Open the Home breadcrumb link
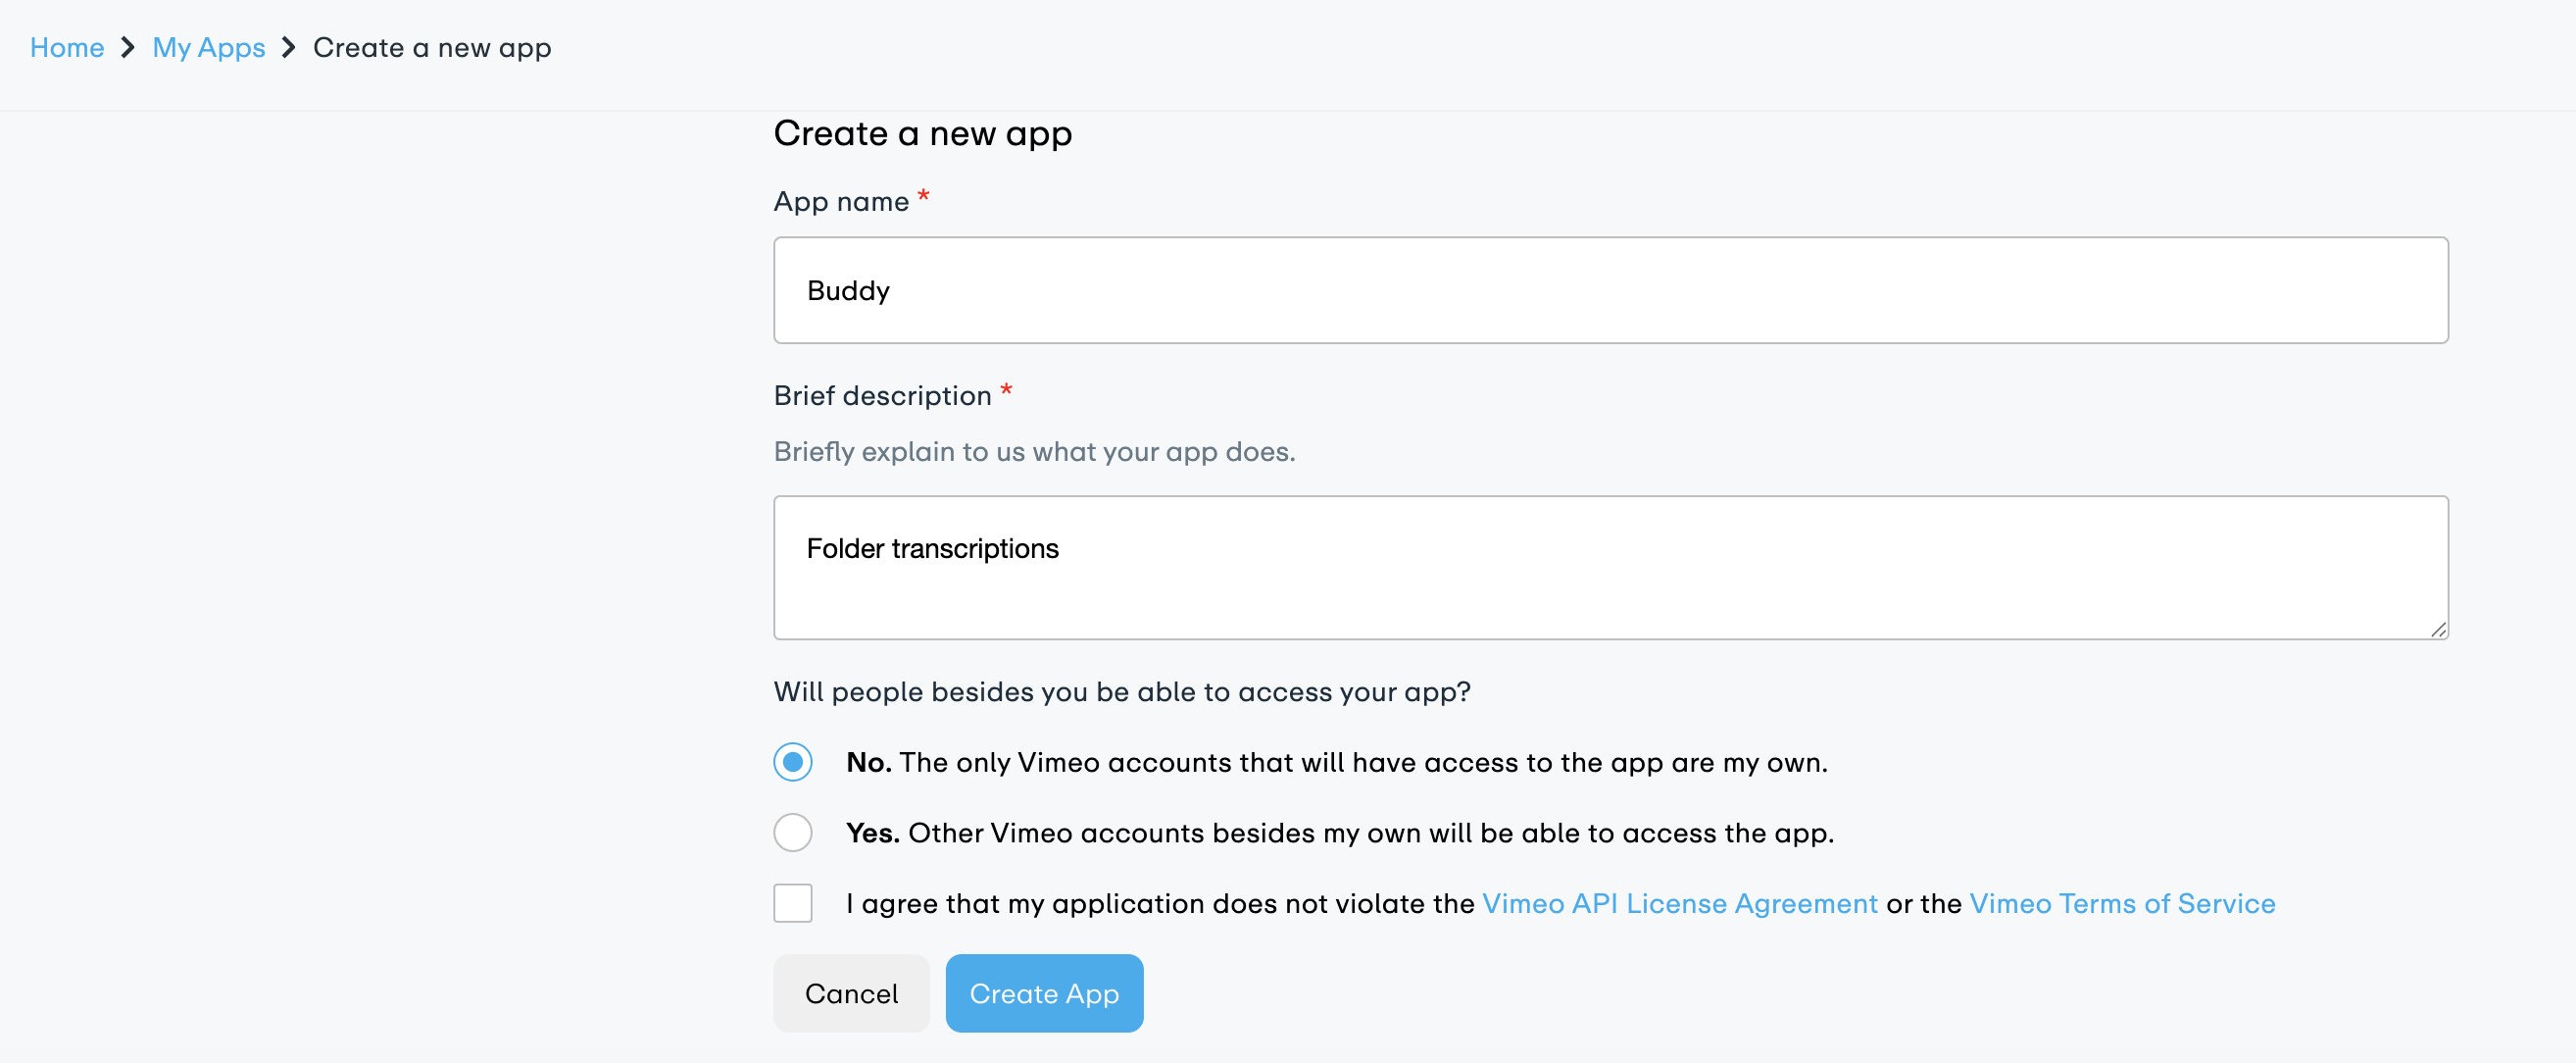The image size is (2576, 1063). click(x=67, y=47)
